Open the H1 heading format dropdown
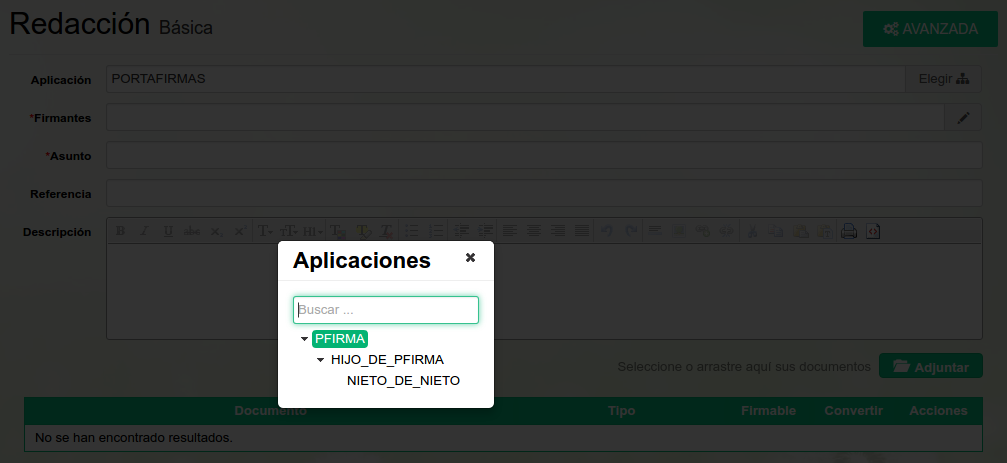 pos(313,231)
